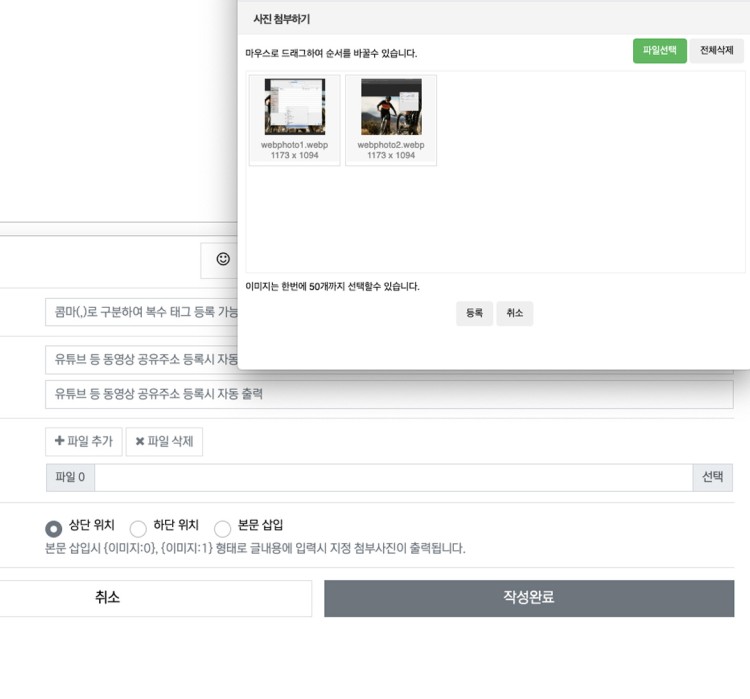Click the lower video share URL field

click(389, 394)
